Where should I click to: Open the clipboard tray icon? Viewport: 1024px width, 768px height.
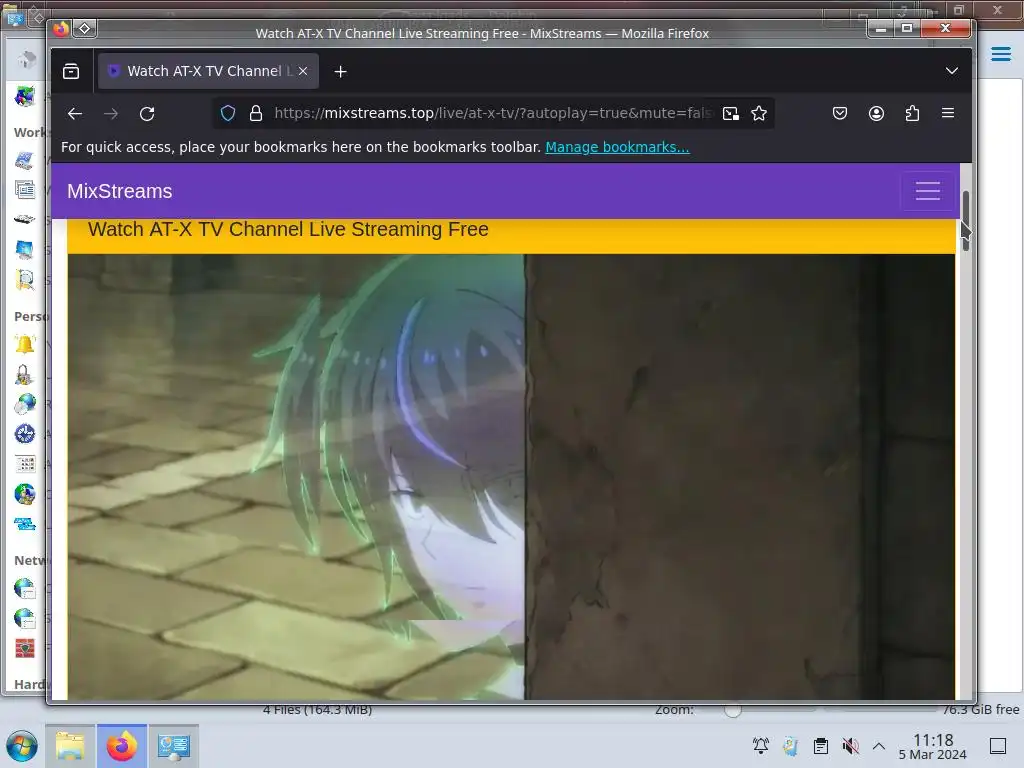coord(821,746)
